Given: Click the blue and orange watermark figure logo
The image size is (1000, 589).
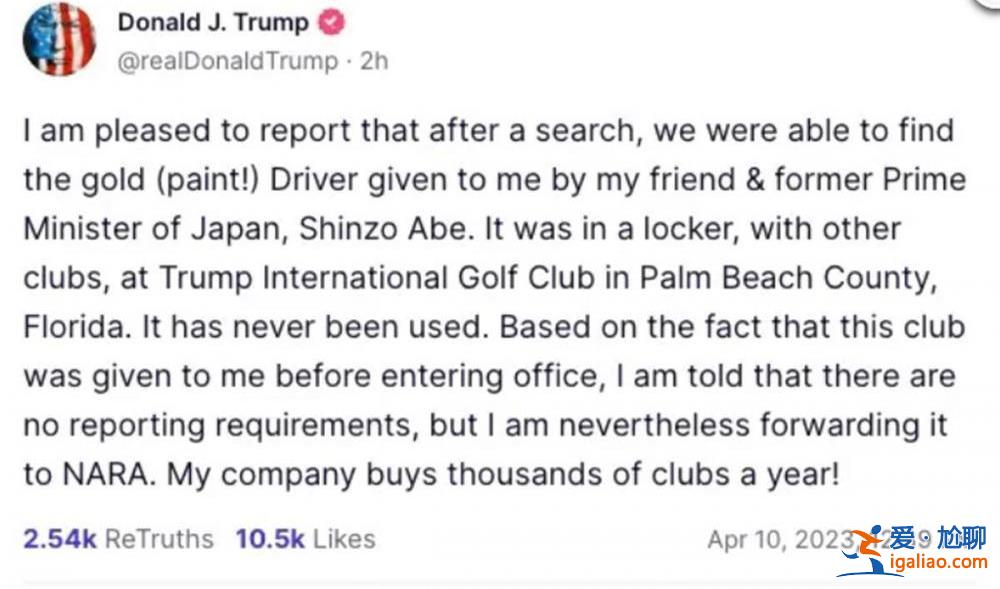Looking at the screenshot, I should [x=864, y=549].
